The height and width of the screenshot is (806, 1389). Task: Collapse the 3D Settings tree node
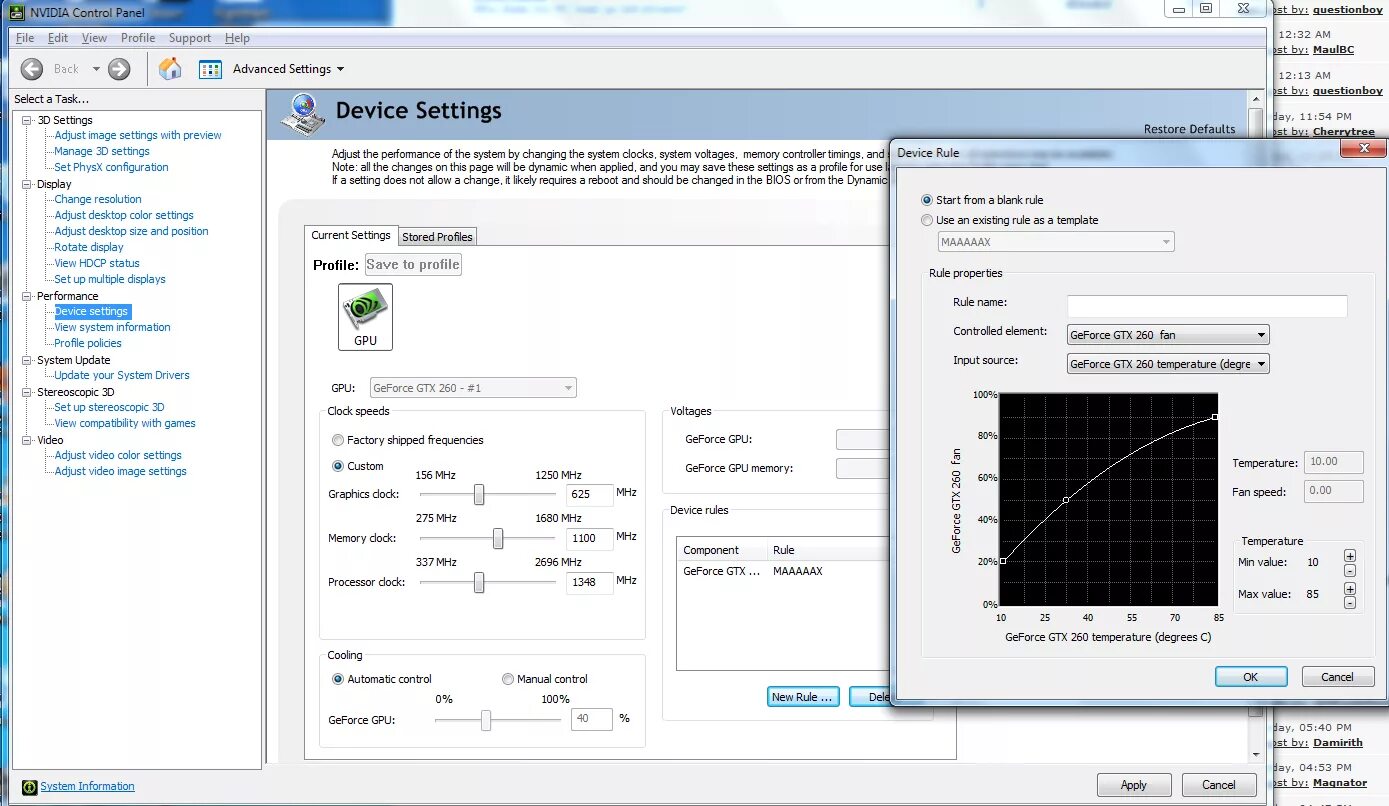[27, 120]
